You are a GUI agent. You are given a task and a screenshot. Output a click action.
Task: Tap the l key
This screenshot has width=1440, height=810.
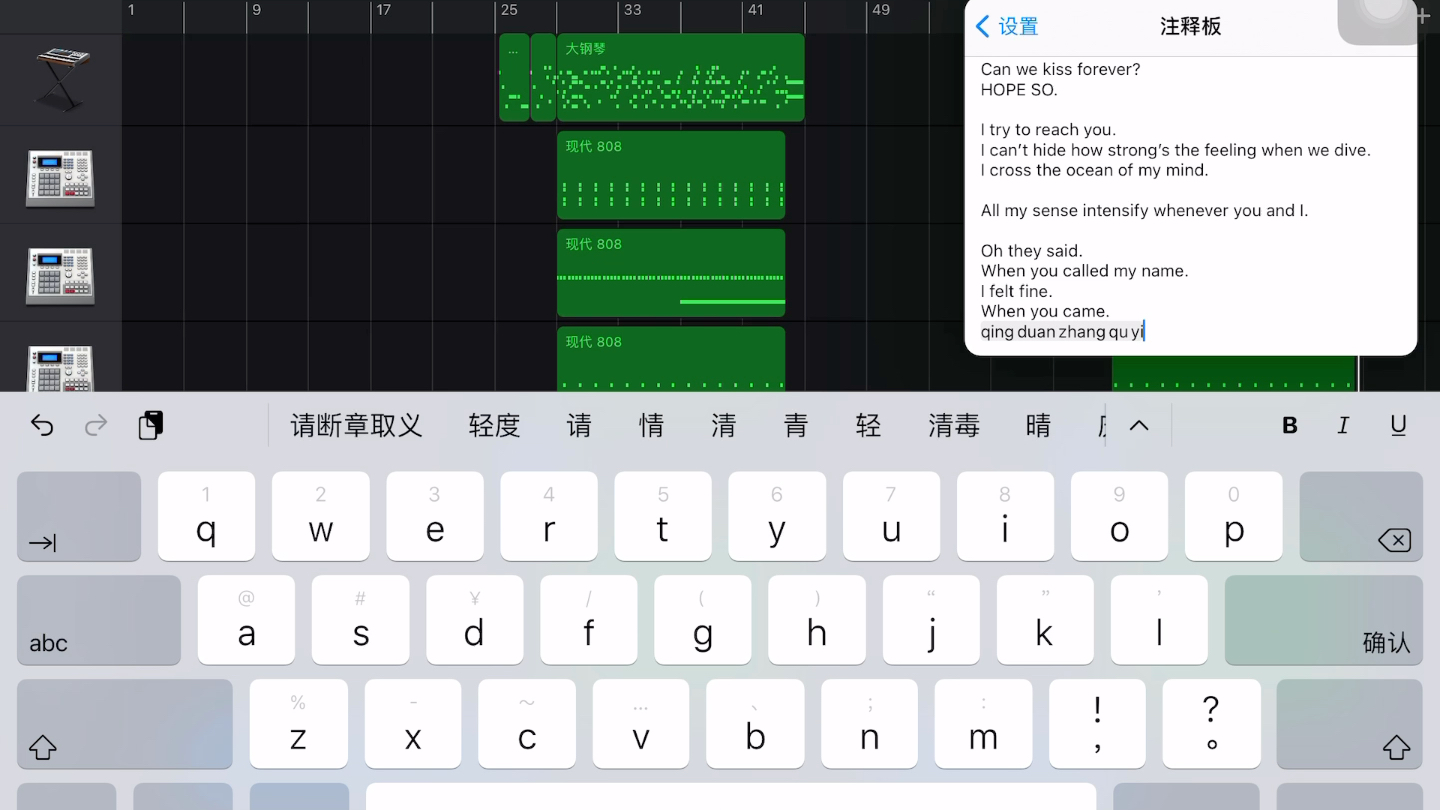tap(1160, 620)
